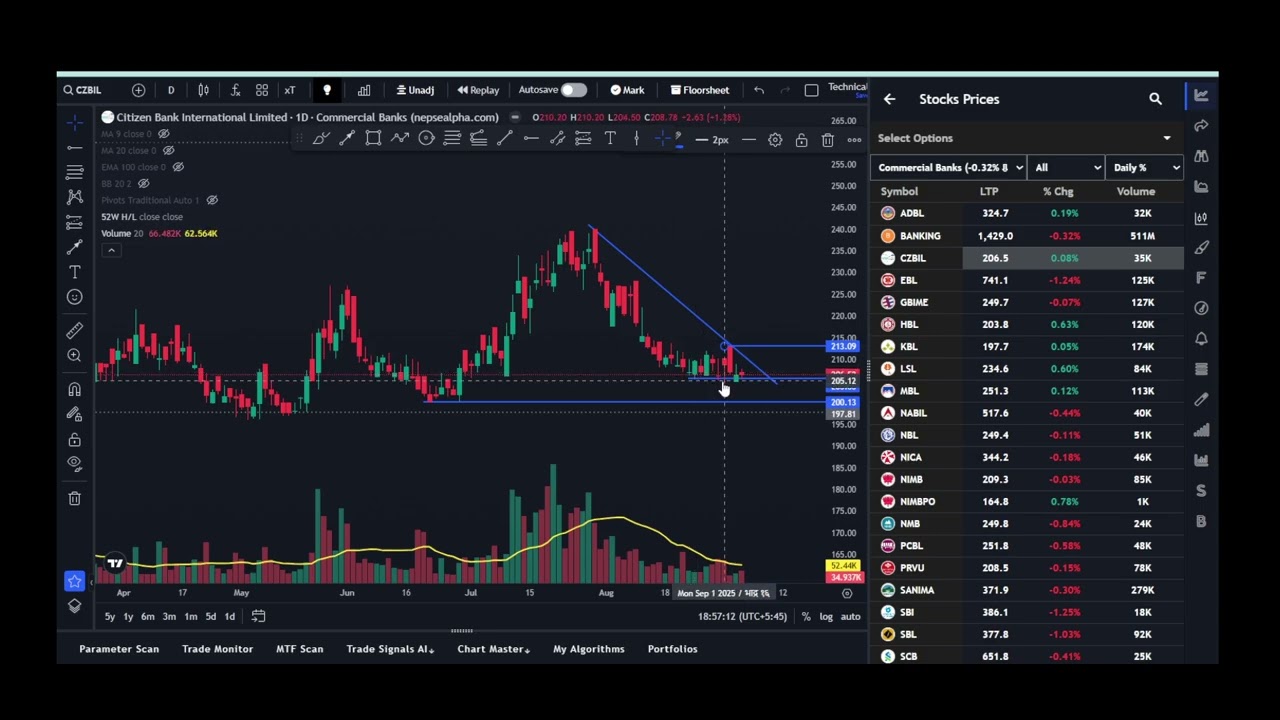Open the MTF Scan tab

pyautogui.click(x=299, y=649)
